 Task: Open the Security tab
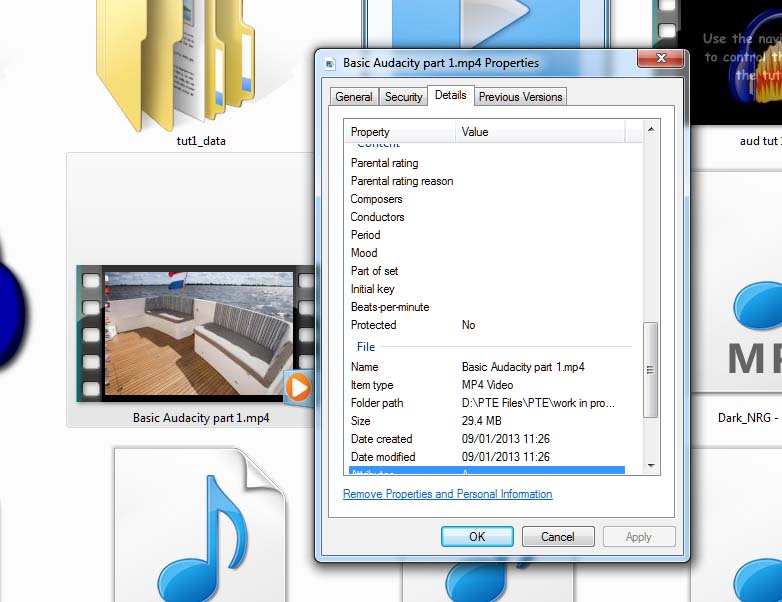(x=403, y=97)
